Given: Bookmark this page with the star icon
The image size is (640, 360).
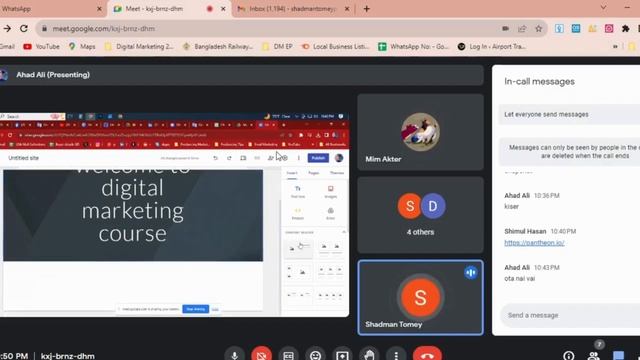Looking at the screenshot, I should click(x=539, y=29).
